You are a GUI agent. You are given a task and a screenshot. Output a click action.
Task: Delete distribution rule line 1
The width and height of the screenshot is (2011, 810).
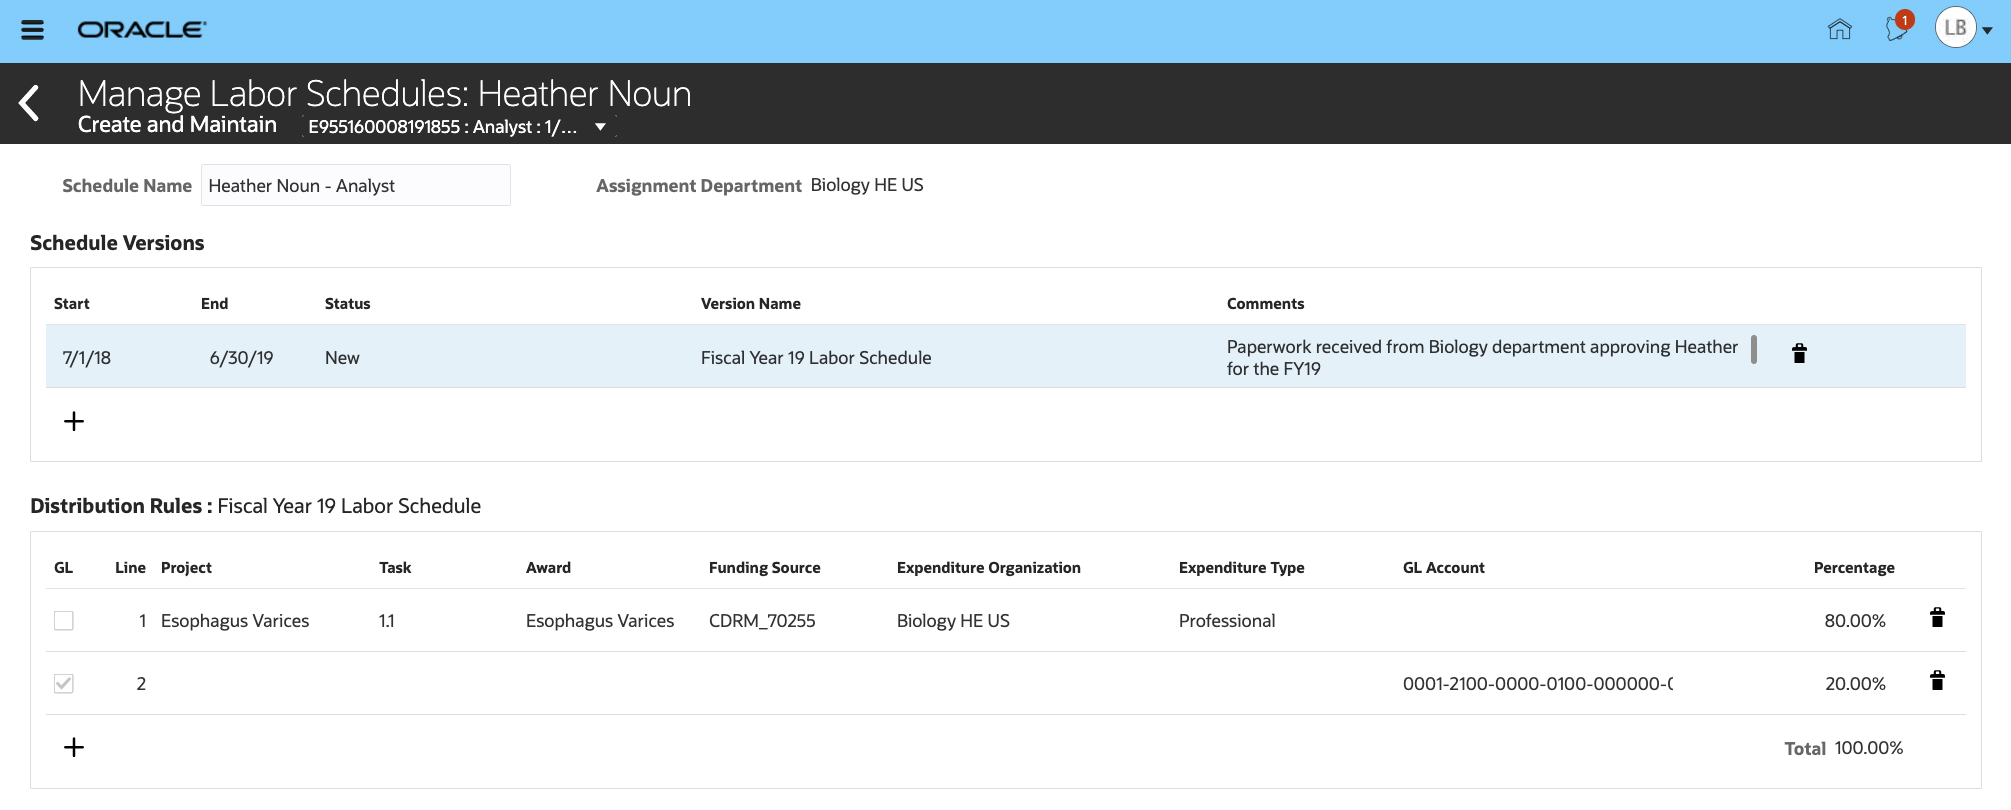[x=1937, y=618]
